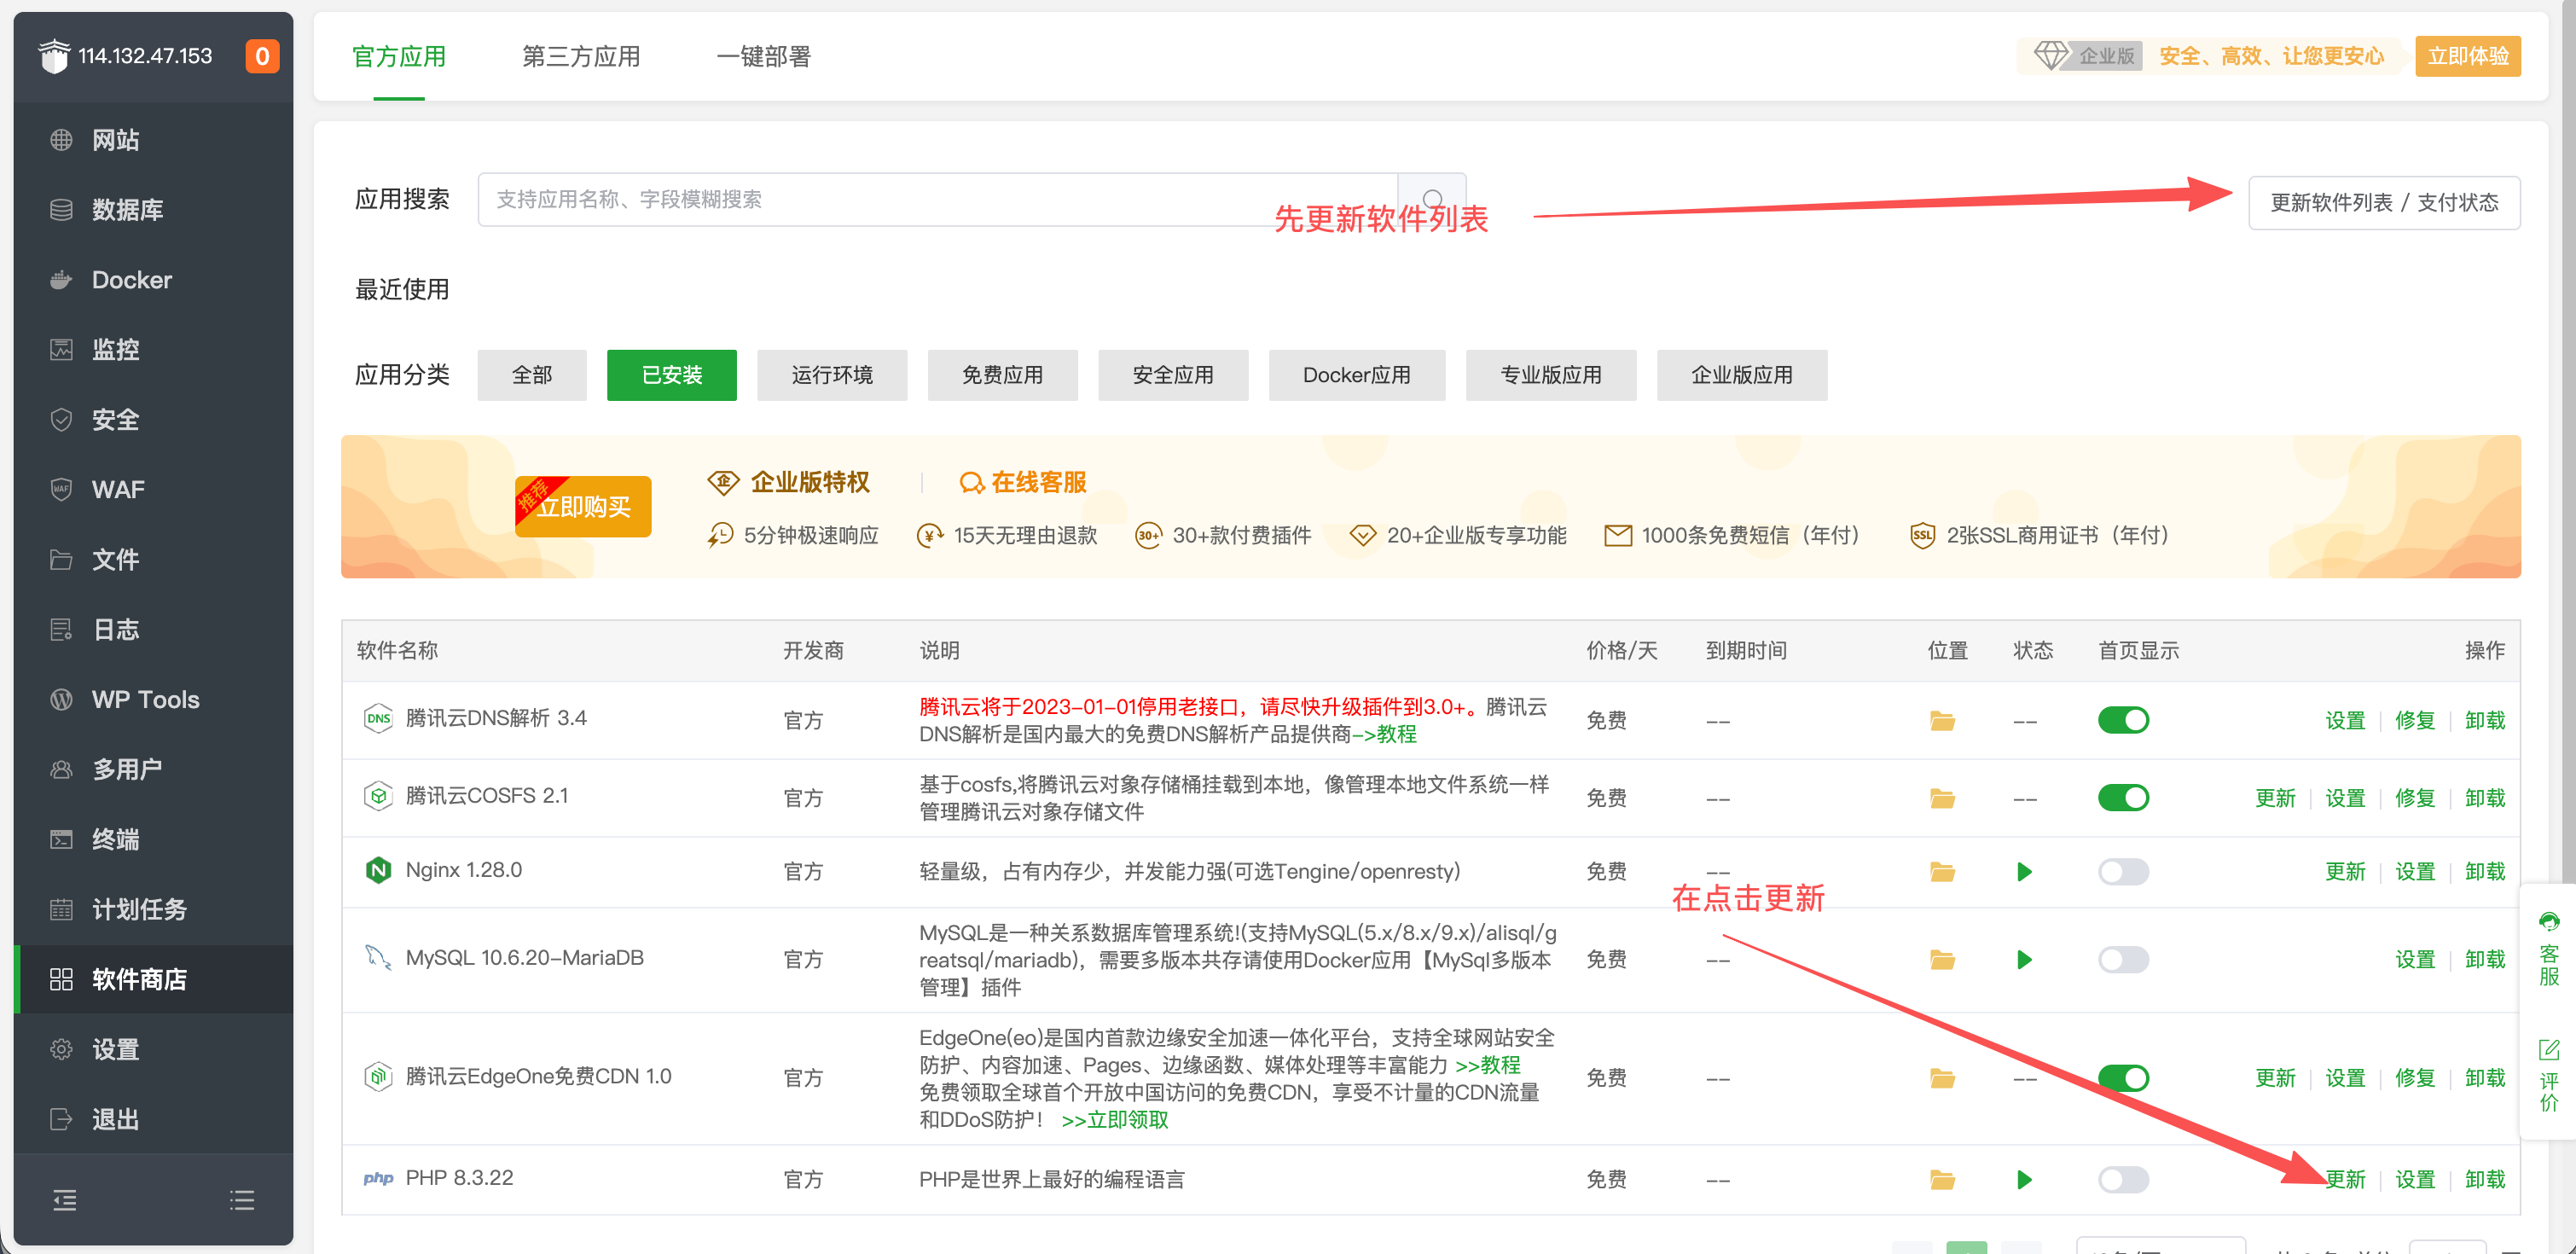Filter by 运行环境 category
This screenshot has width=2576, height=1254.
click(x=832, y=375)
